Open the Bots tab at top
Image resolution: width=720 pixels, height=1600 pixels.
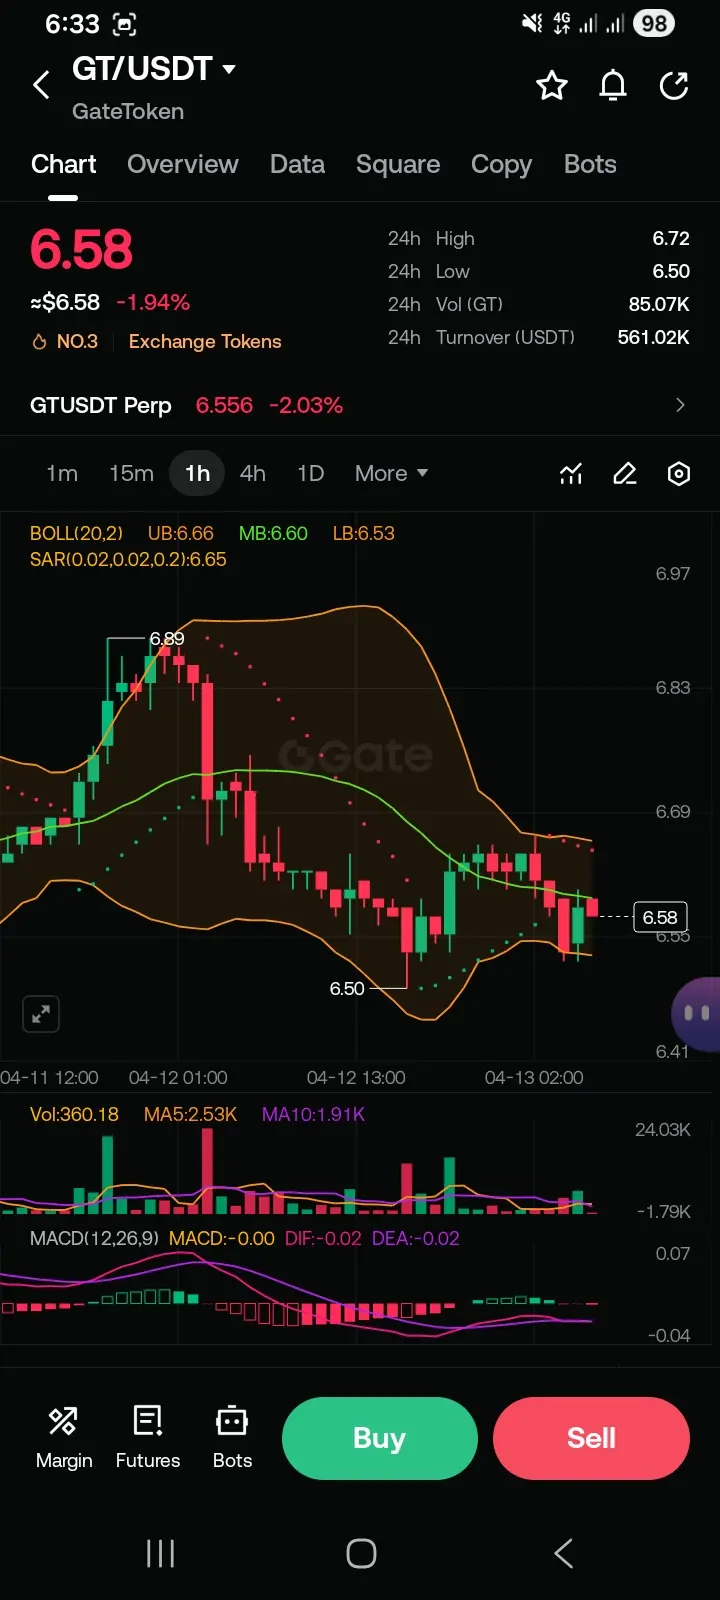click(x=590, y=164)
